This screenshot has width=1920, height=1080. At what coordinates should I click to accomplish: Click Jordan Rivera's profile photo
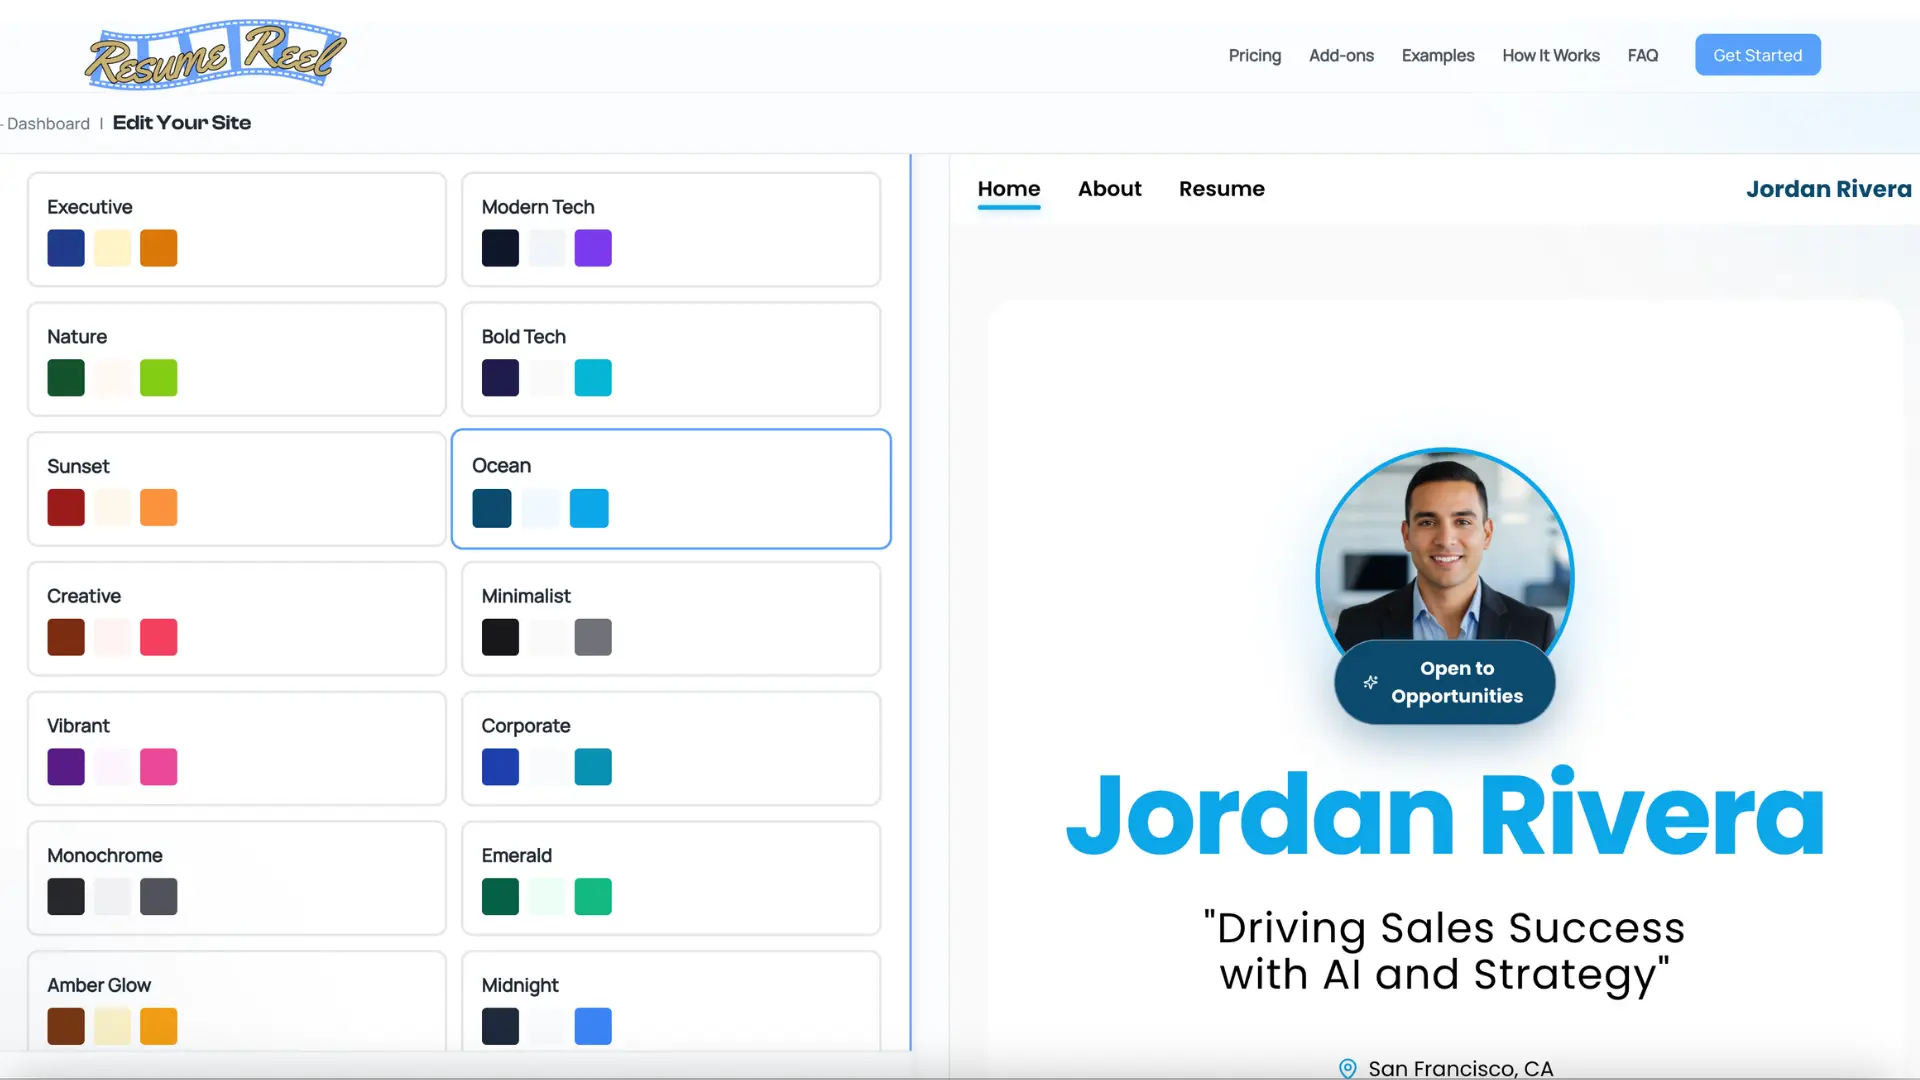coord(1444,550)
